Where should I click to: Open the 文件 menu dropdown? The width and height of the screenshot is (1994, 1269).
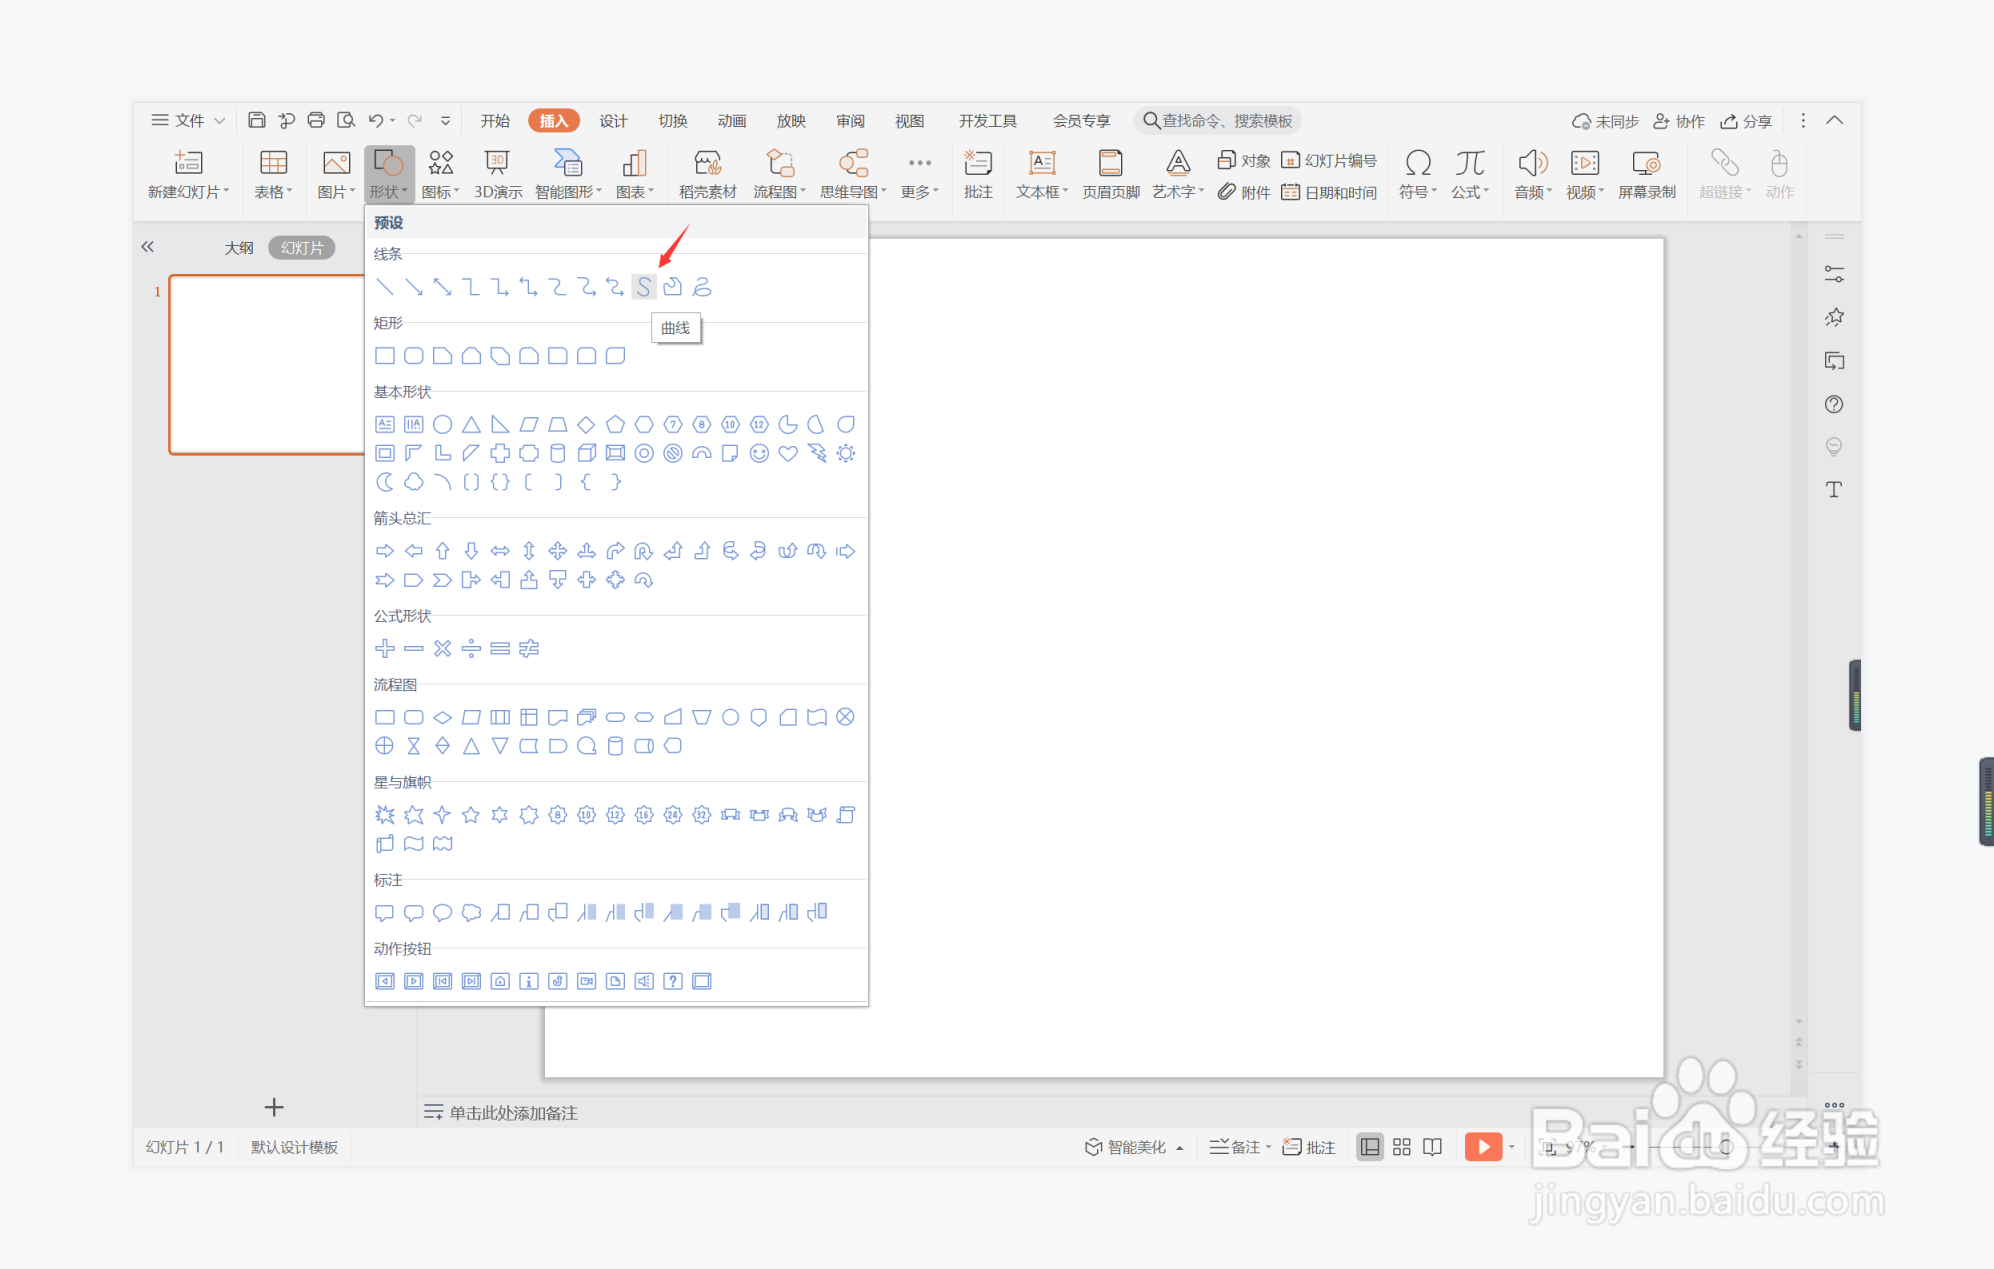pyautogui.click(x=188, y=120)
